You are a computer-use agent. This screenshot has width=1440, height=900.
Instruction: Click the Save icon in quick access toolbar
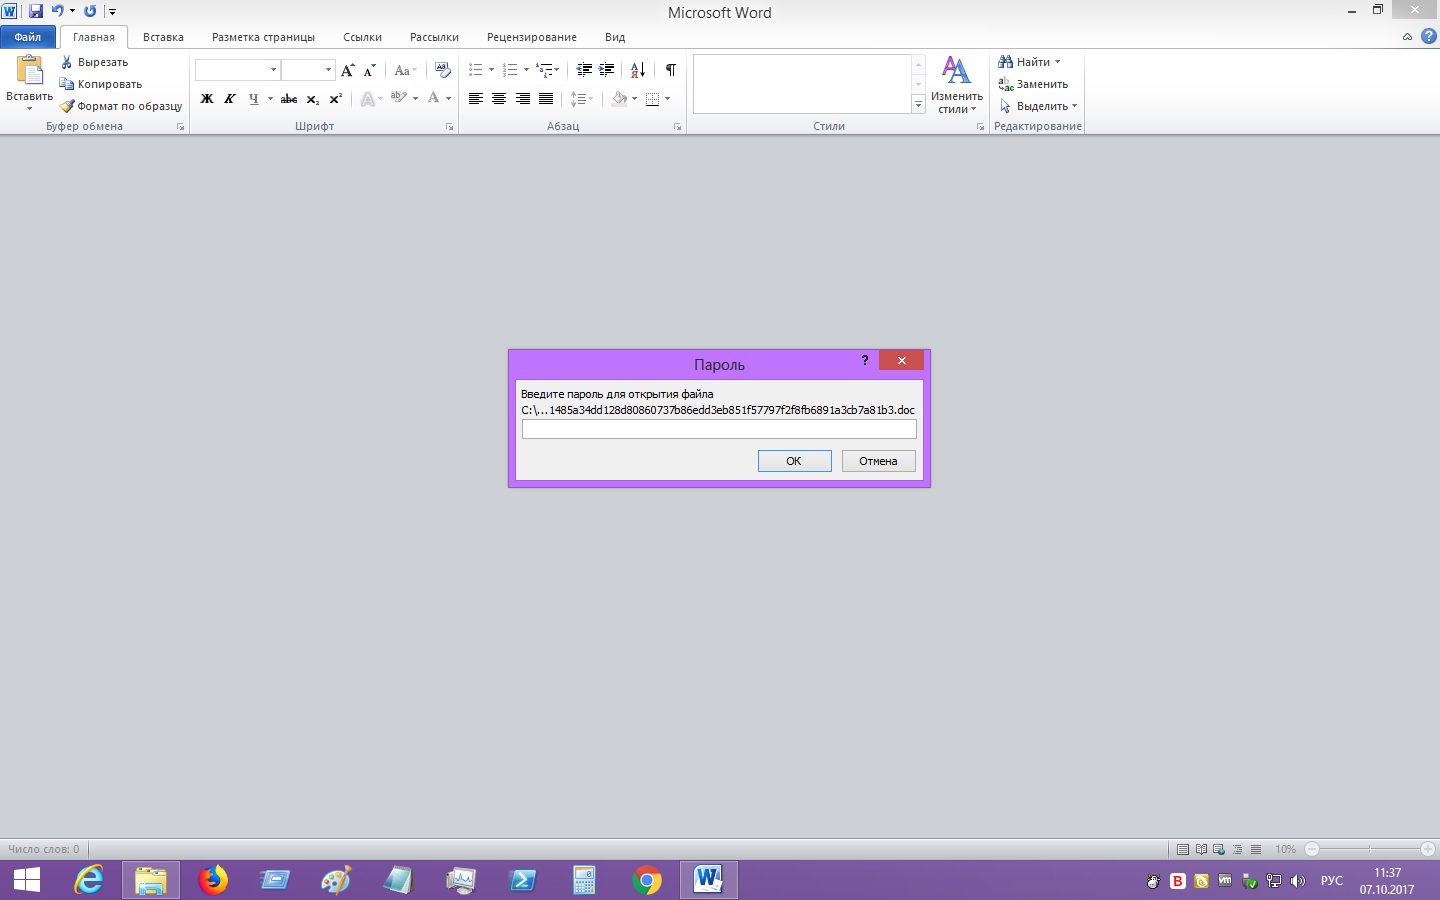36,11
